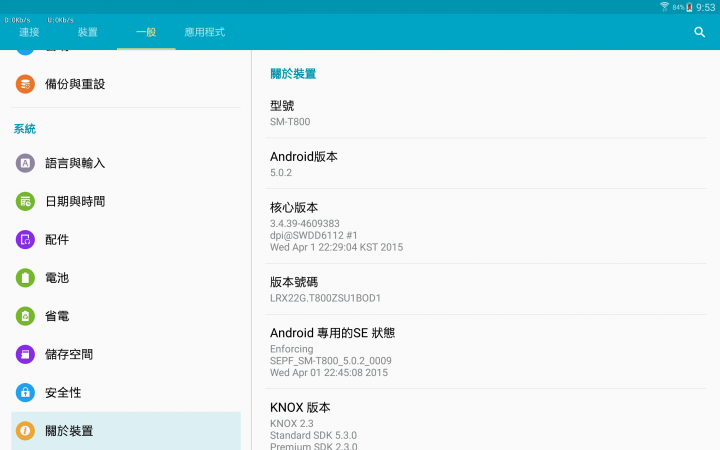The width and height of the screenshot is (720, 450).
Task: Click the 系統 section header
Action: pyautogui.click(x=25, y=129)
